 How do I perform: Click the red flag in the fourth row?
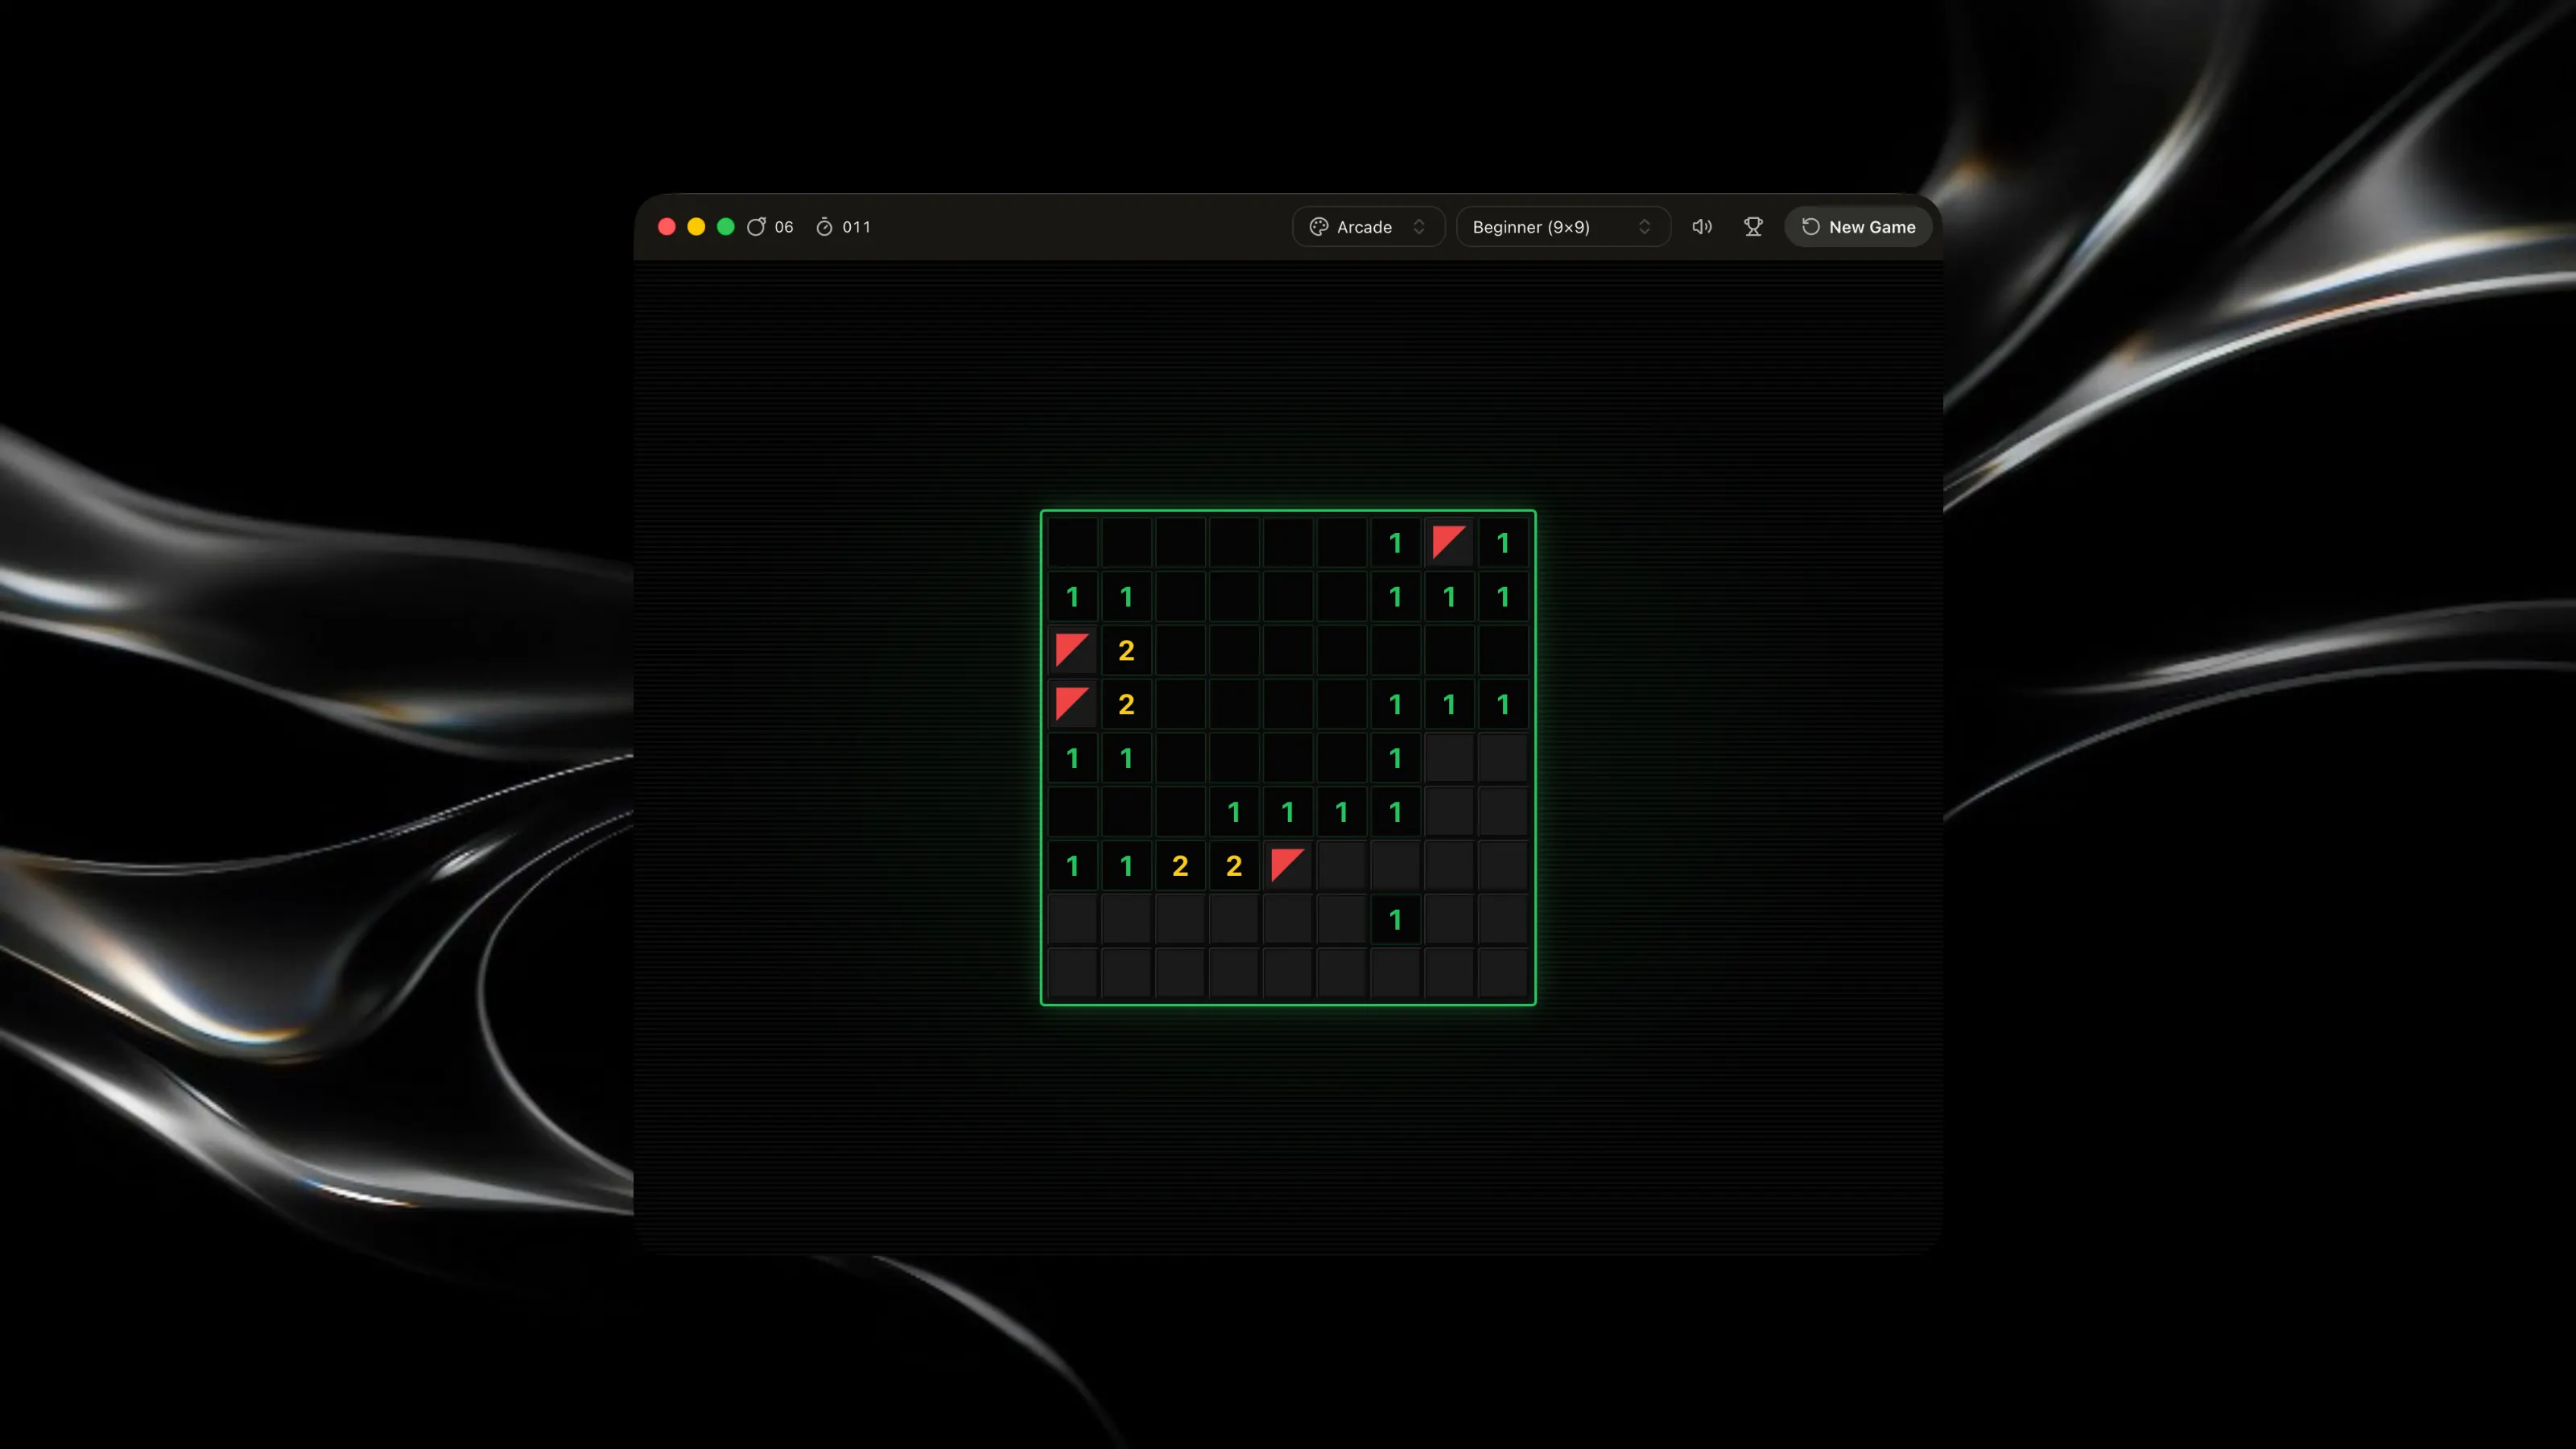click(1072, 704)
